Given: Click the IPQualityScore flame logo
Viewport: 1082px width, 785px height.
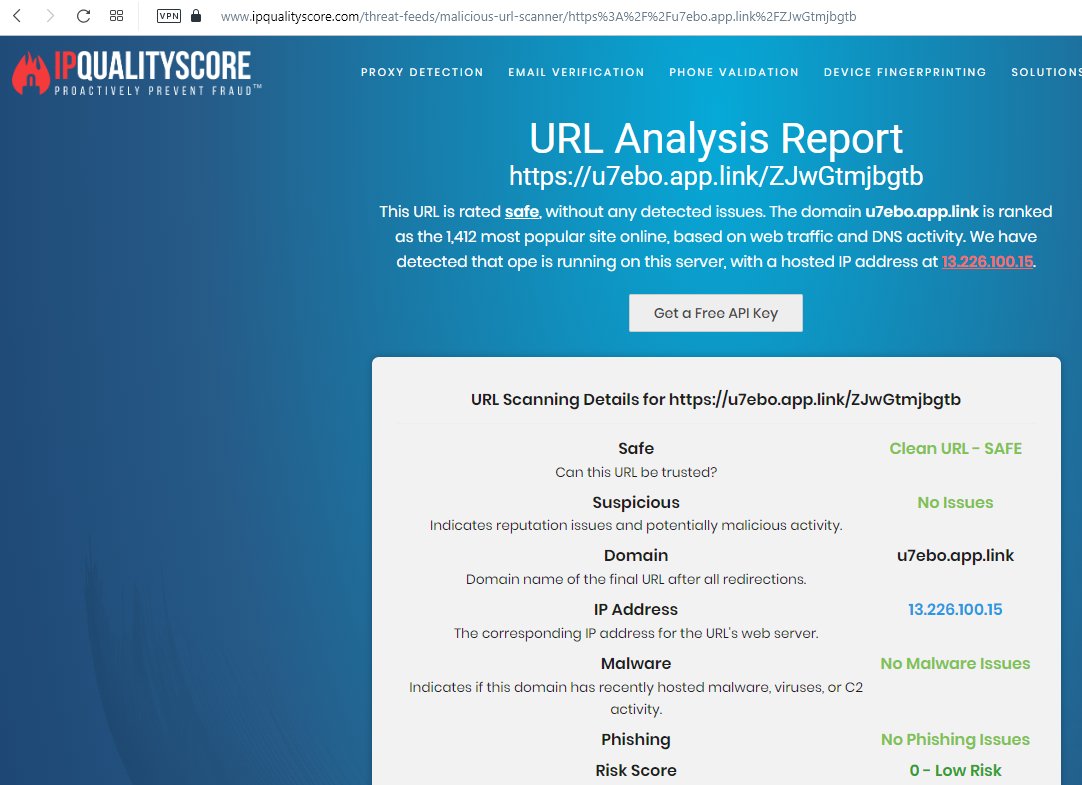Looking at the screenshot, I should 30,73.
